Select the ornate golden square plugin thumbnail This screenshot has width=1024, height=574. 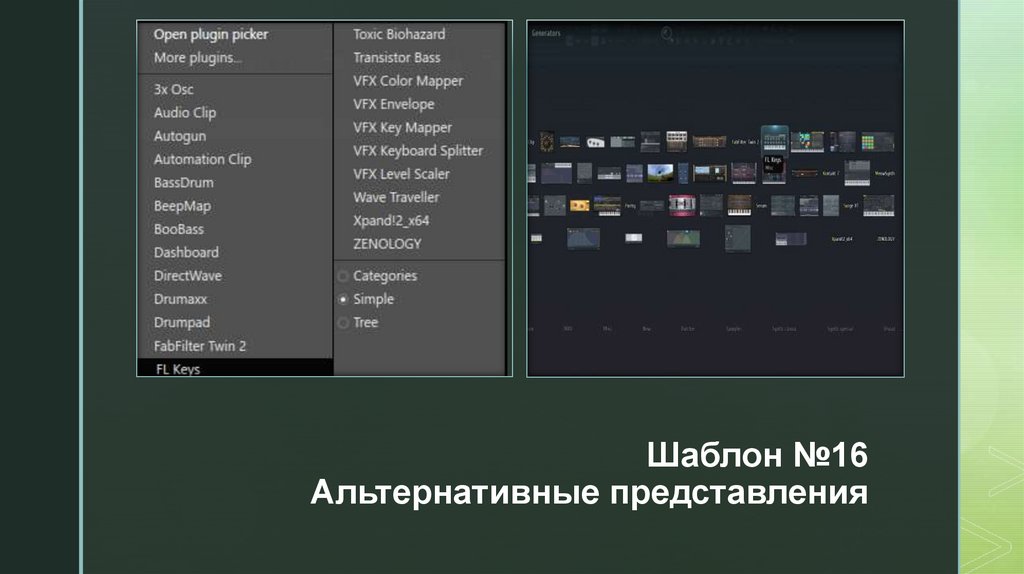[x=547, y=141]
